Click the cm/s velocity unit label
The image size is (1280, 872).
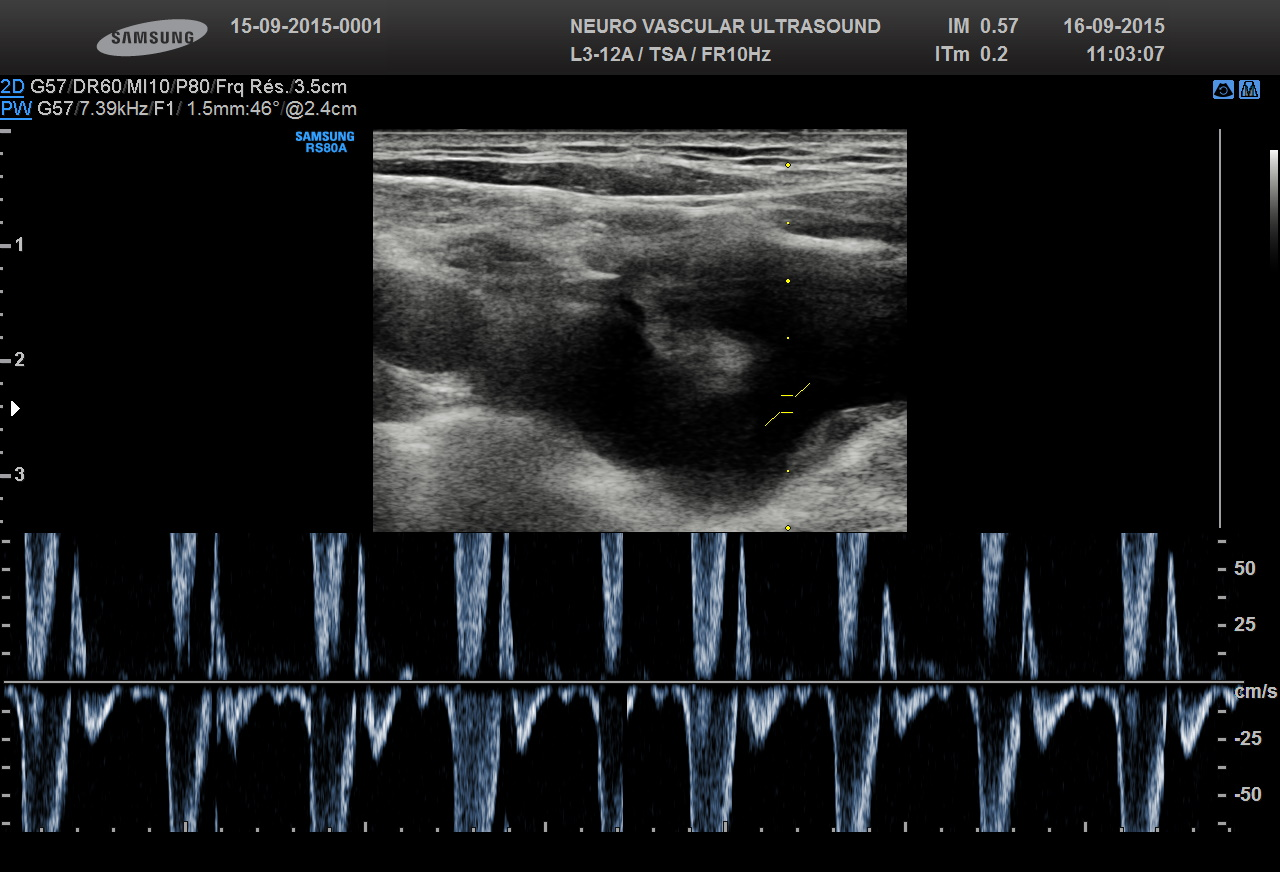click(x=1256, y=692)
